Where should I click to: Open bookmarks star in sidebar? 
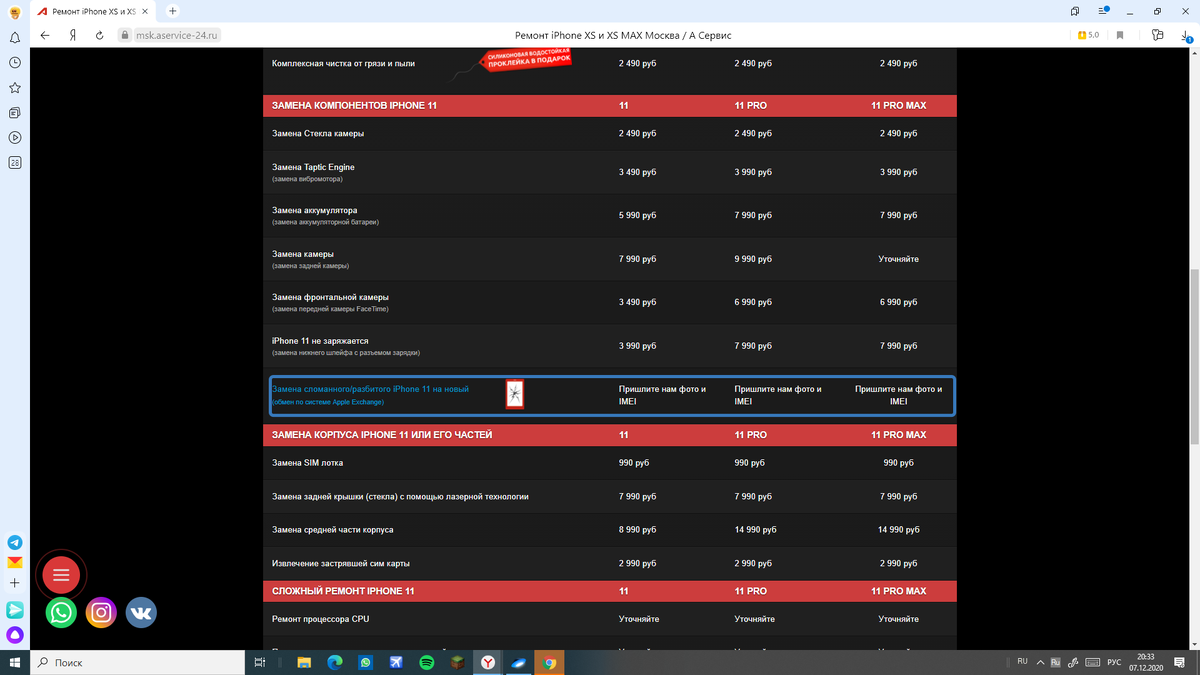(15, 88)
